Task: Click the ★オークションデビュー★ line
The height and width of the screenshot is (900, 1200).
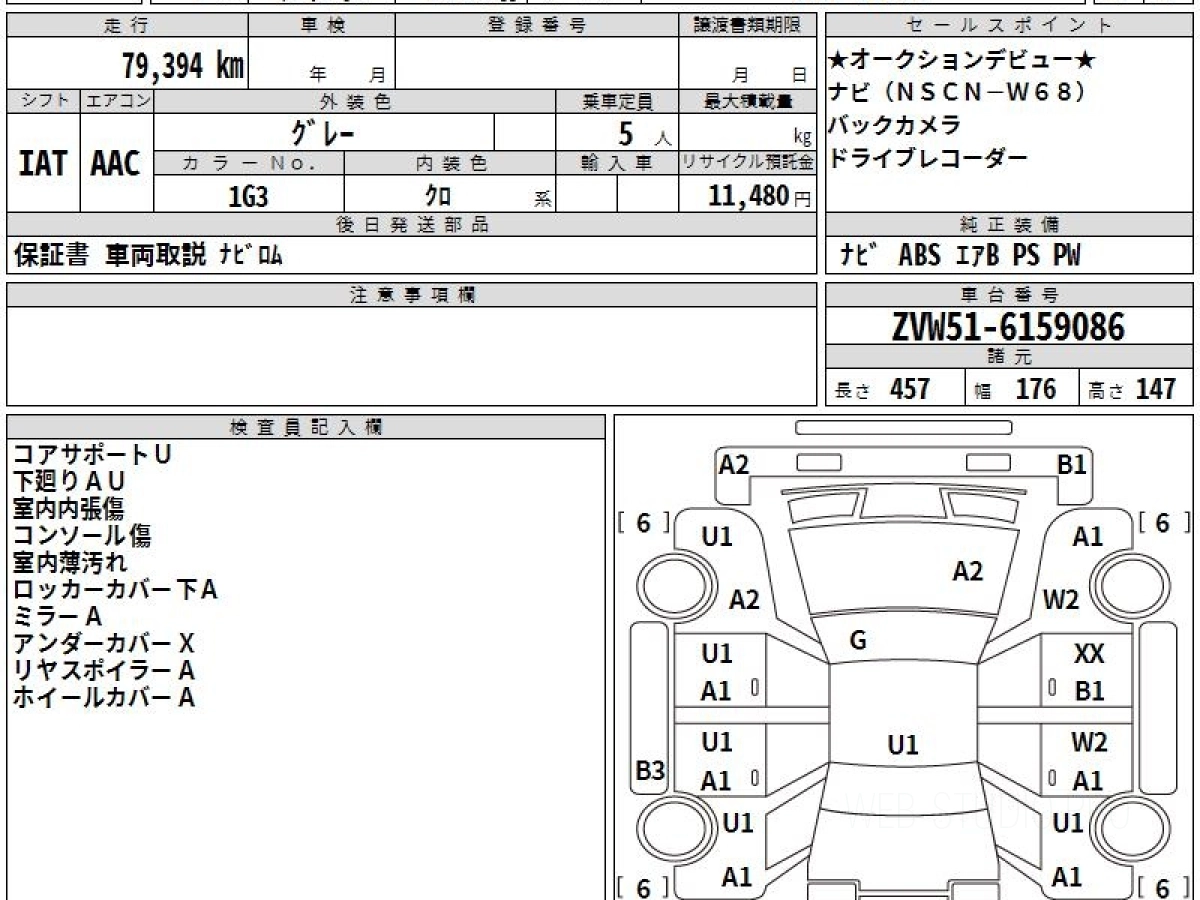Action: (x=963, y=61)
